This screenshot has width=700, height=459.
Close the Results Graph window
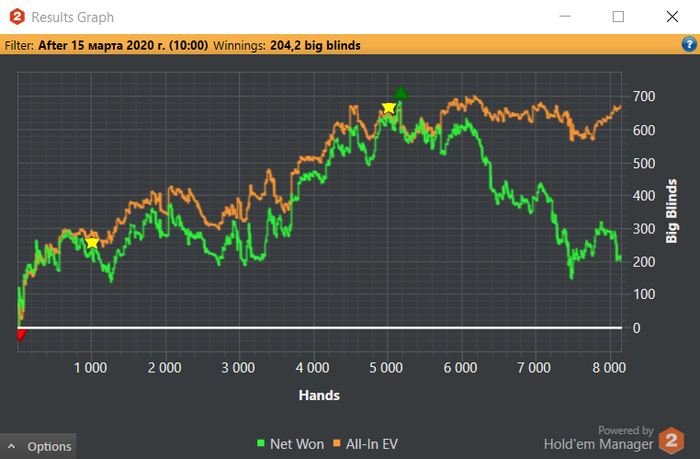pyautogui.click(x=672, y=17)
